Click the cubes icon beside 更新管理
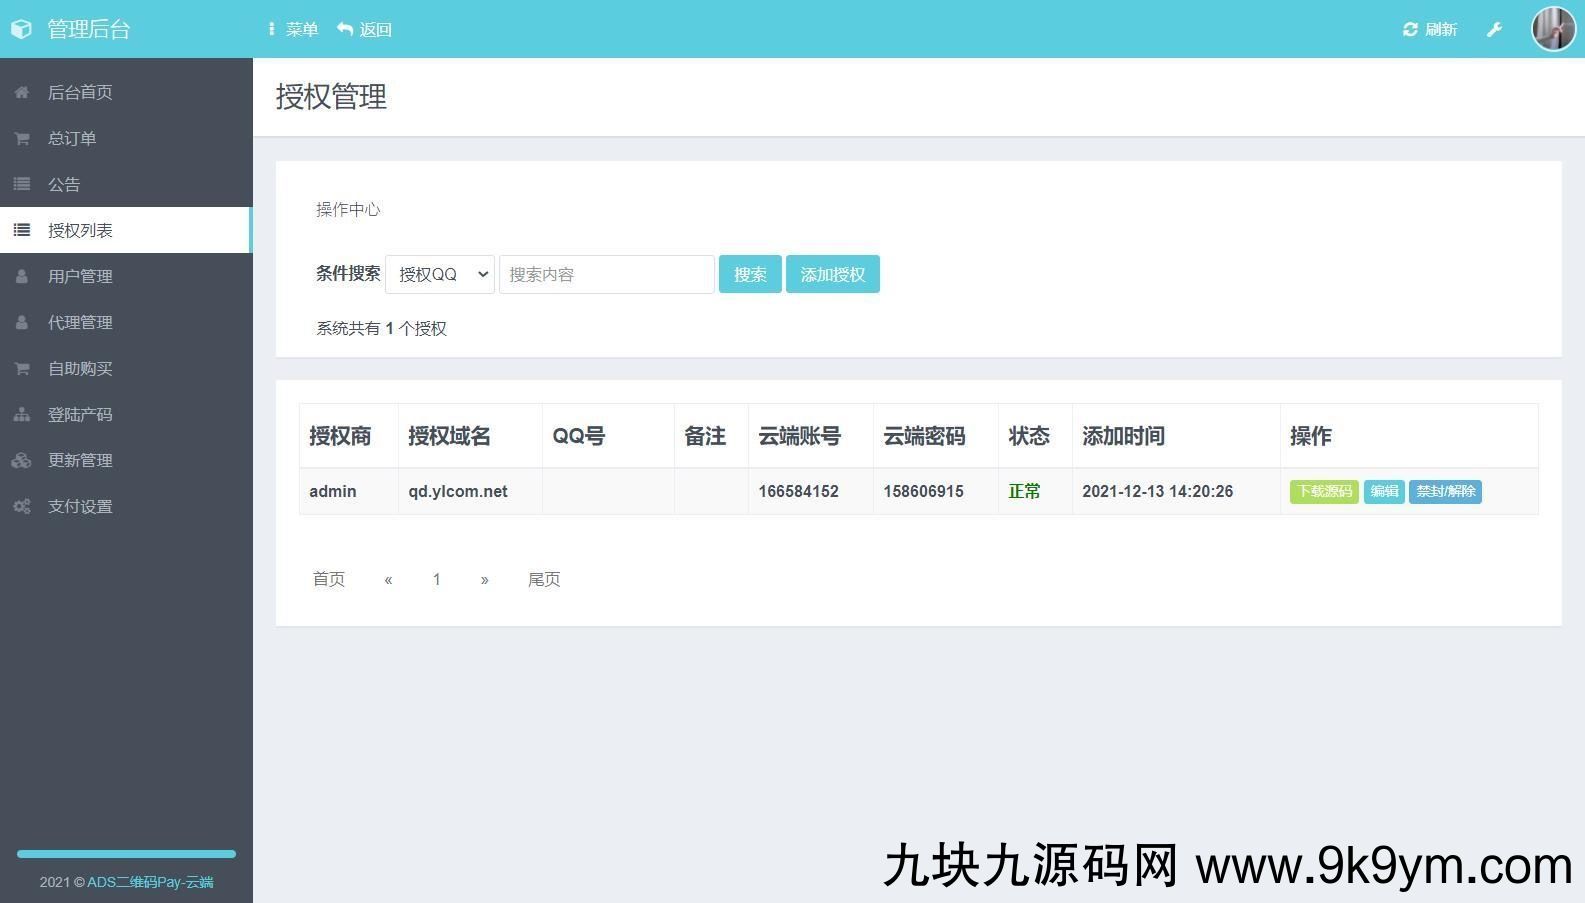The height and width of the screenshot is (903, 1585). 21,460
